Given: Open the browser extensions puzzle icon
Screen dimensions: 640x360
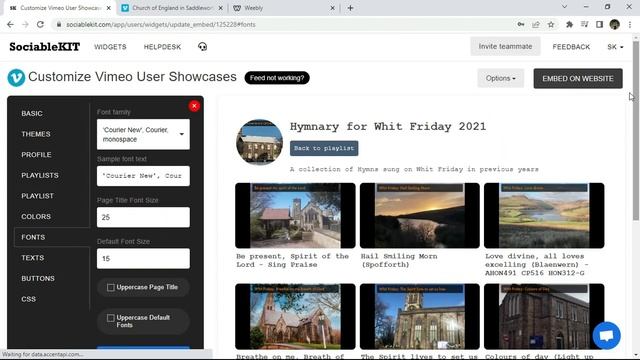Looking at the screenshot, I should (569, 24).
